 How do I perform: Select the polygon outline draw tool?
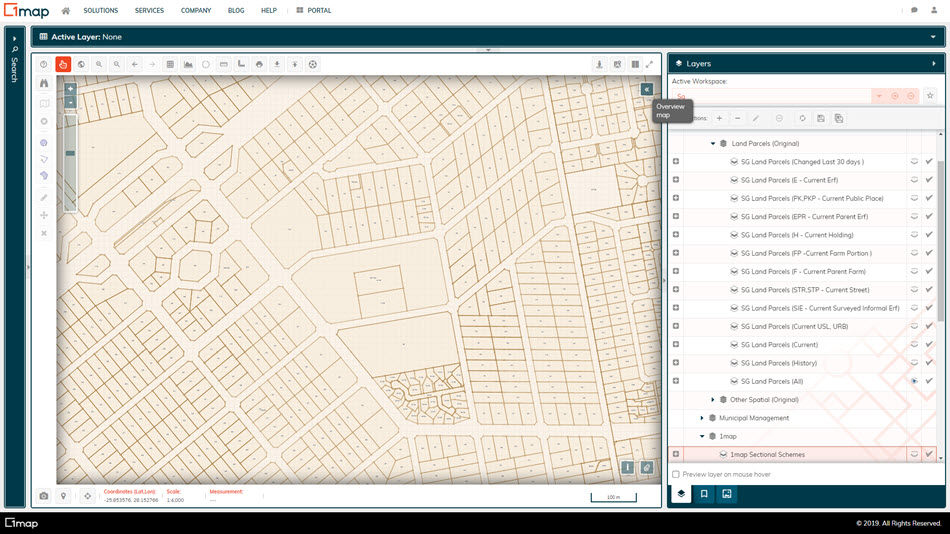pos(44,159)
